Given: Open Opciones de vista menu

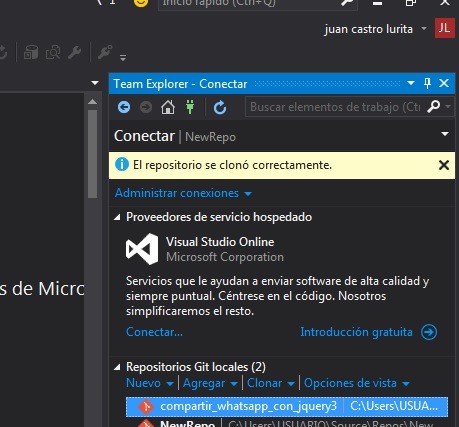Looking at the screenshot, I should pyautogui.click(x=357, y=383).
